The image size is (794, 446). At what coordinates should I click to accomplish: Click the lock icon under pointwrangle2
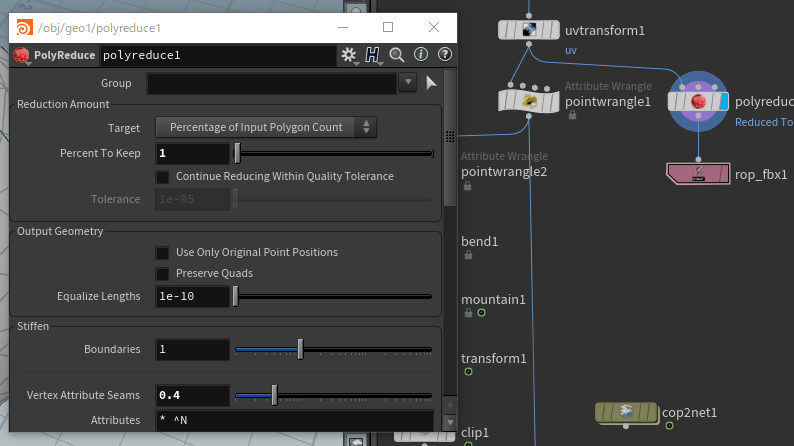point(467,186)
